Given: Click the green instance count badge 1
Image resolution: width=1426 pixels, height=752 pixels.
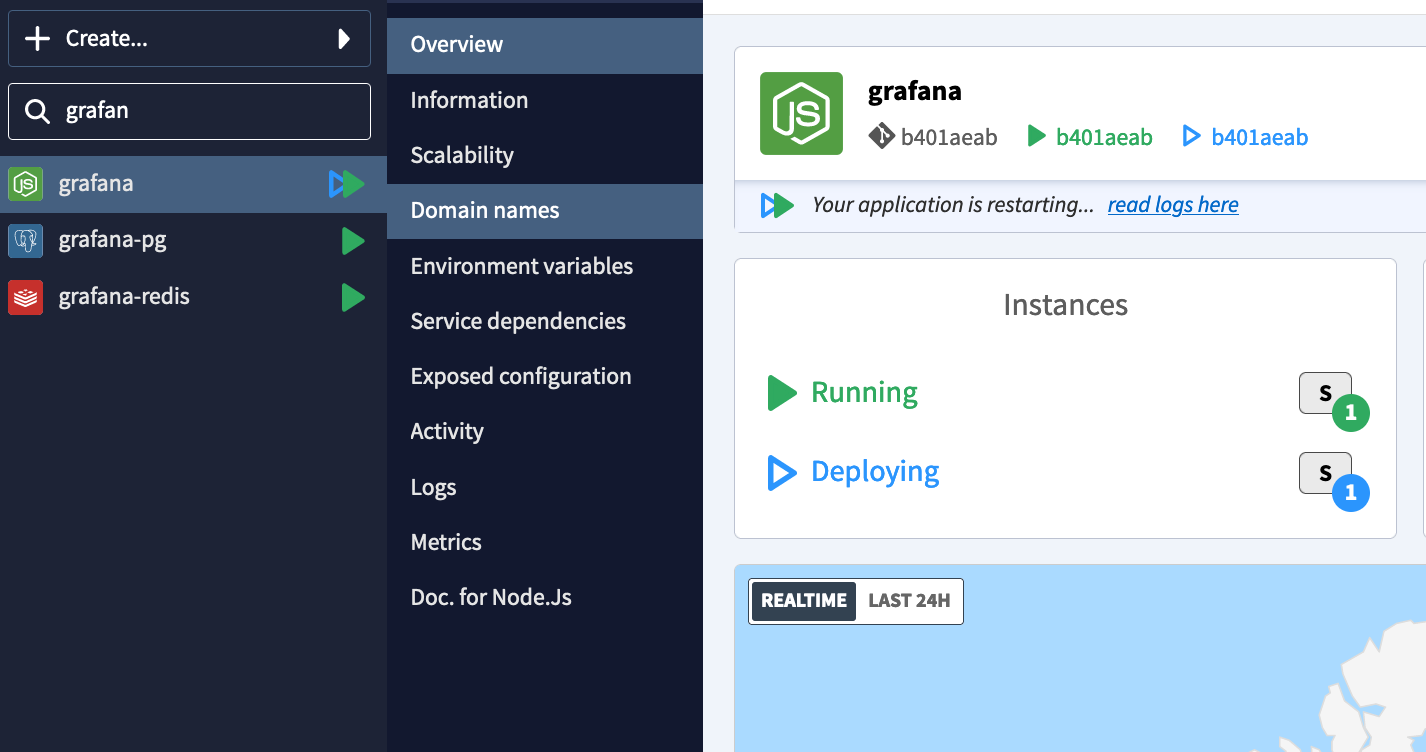Looking at the screenshot, I should [1350, 412].
